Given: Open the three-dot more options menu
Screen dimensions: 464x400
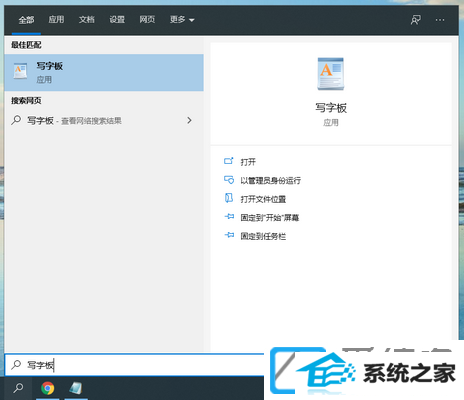Looking at the screenshot, I should tap(440, 20).
